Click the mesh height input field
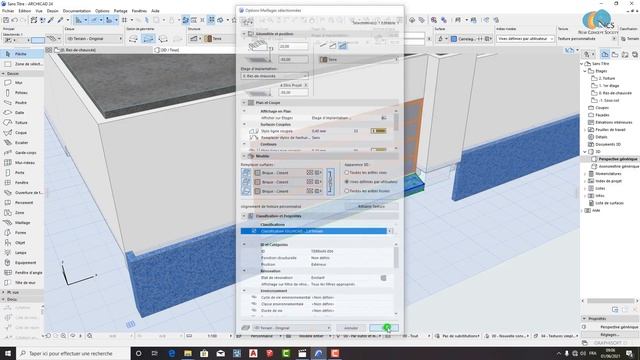 [x=293, y=47]
